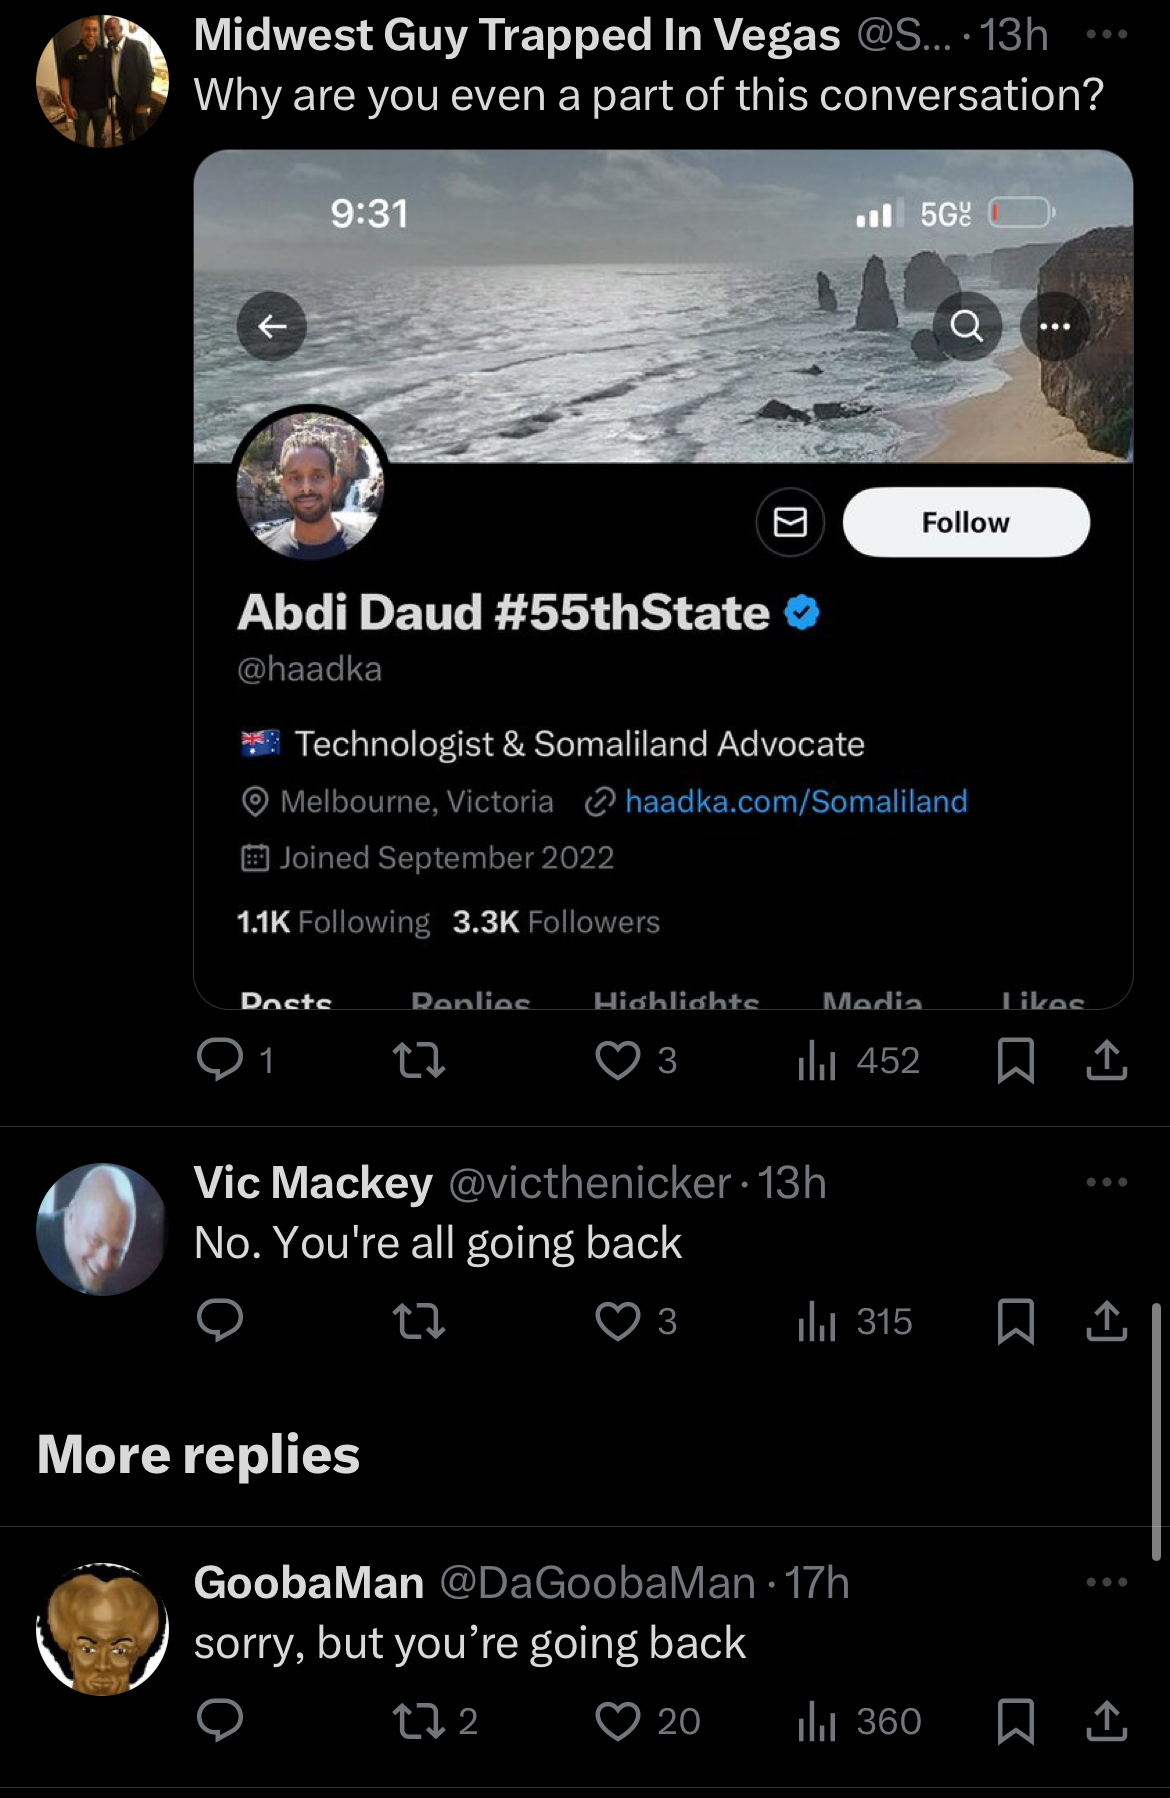Like the Midwest Guy Trapped In Vegas post
This screenshot has height=1798, width=1170.
coord(618,1060)
